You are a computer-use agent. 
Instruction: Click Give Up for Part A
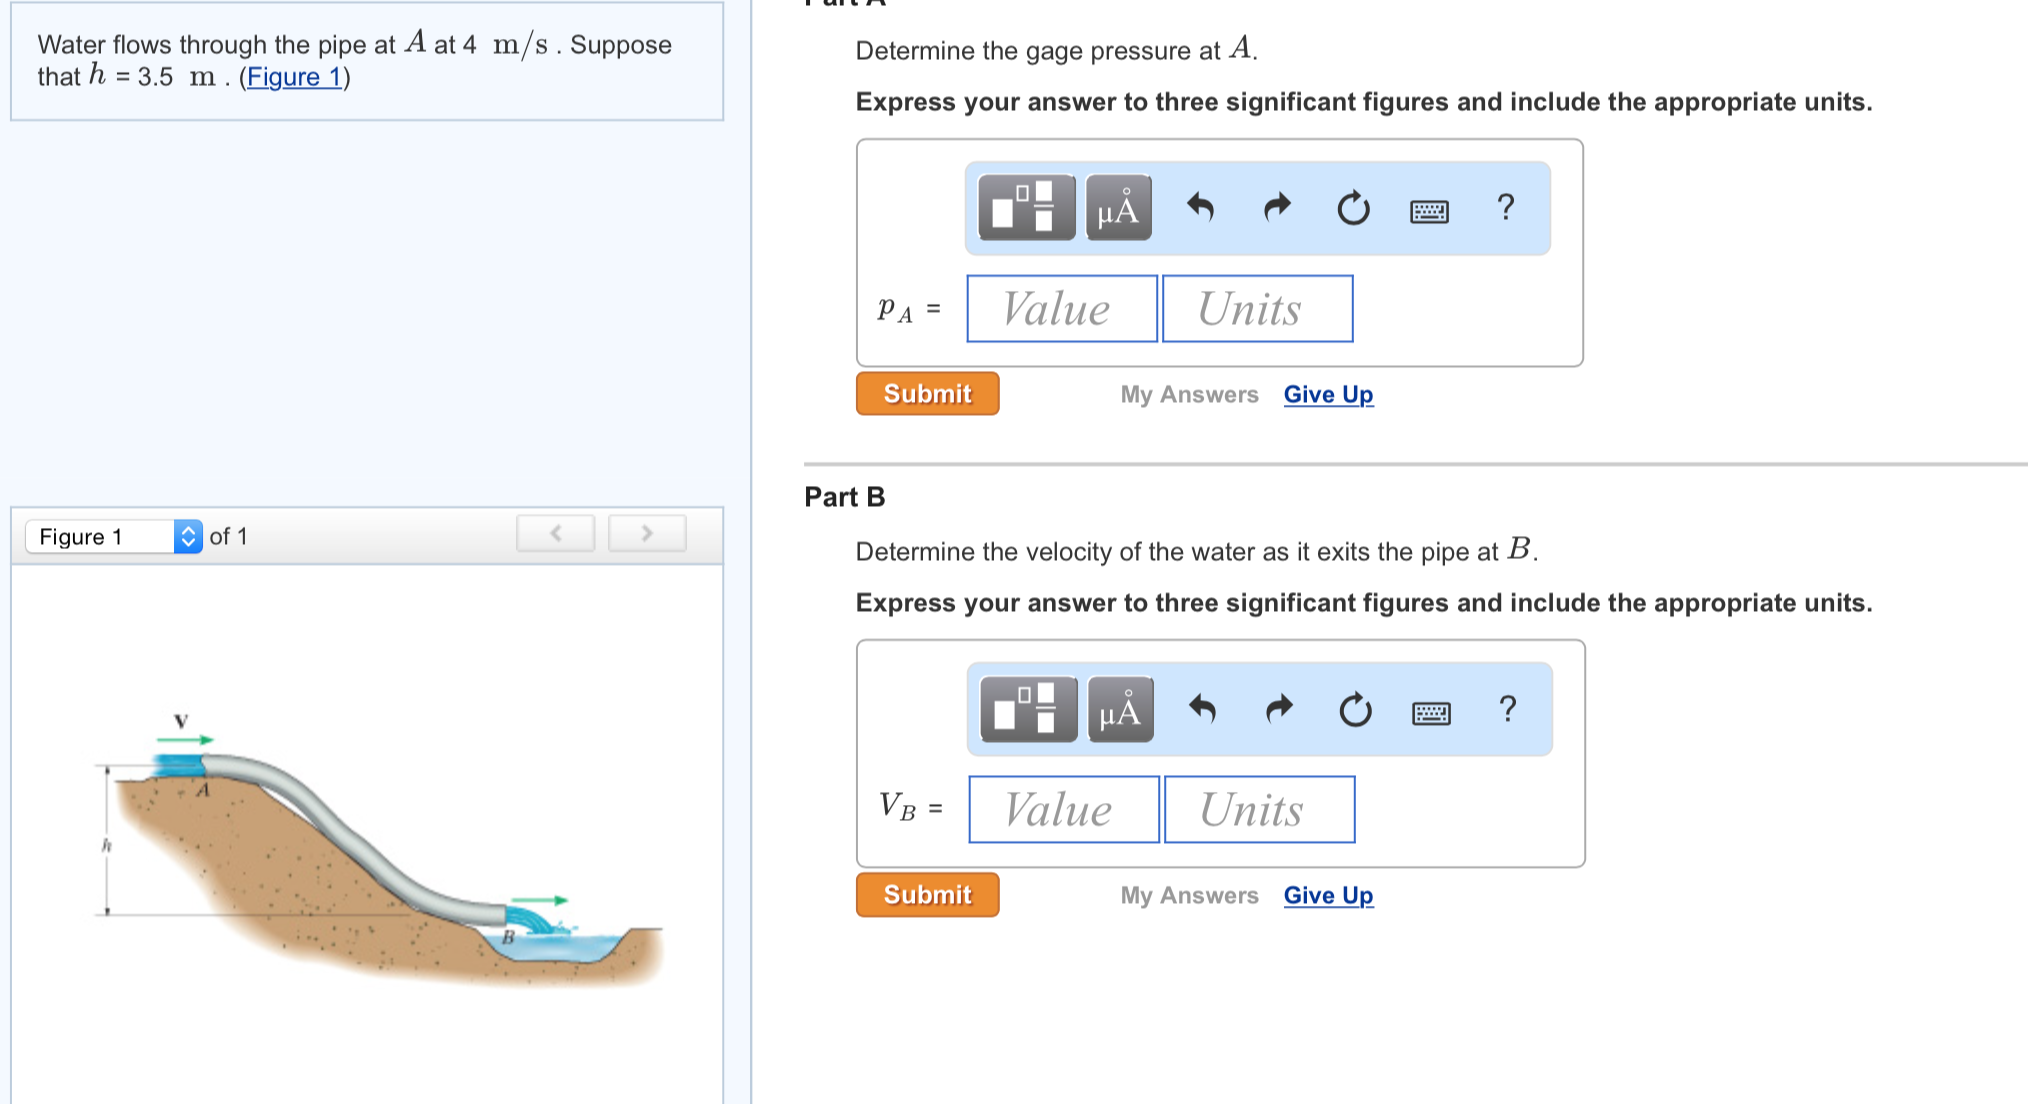click(1328, 394)
